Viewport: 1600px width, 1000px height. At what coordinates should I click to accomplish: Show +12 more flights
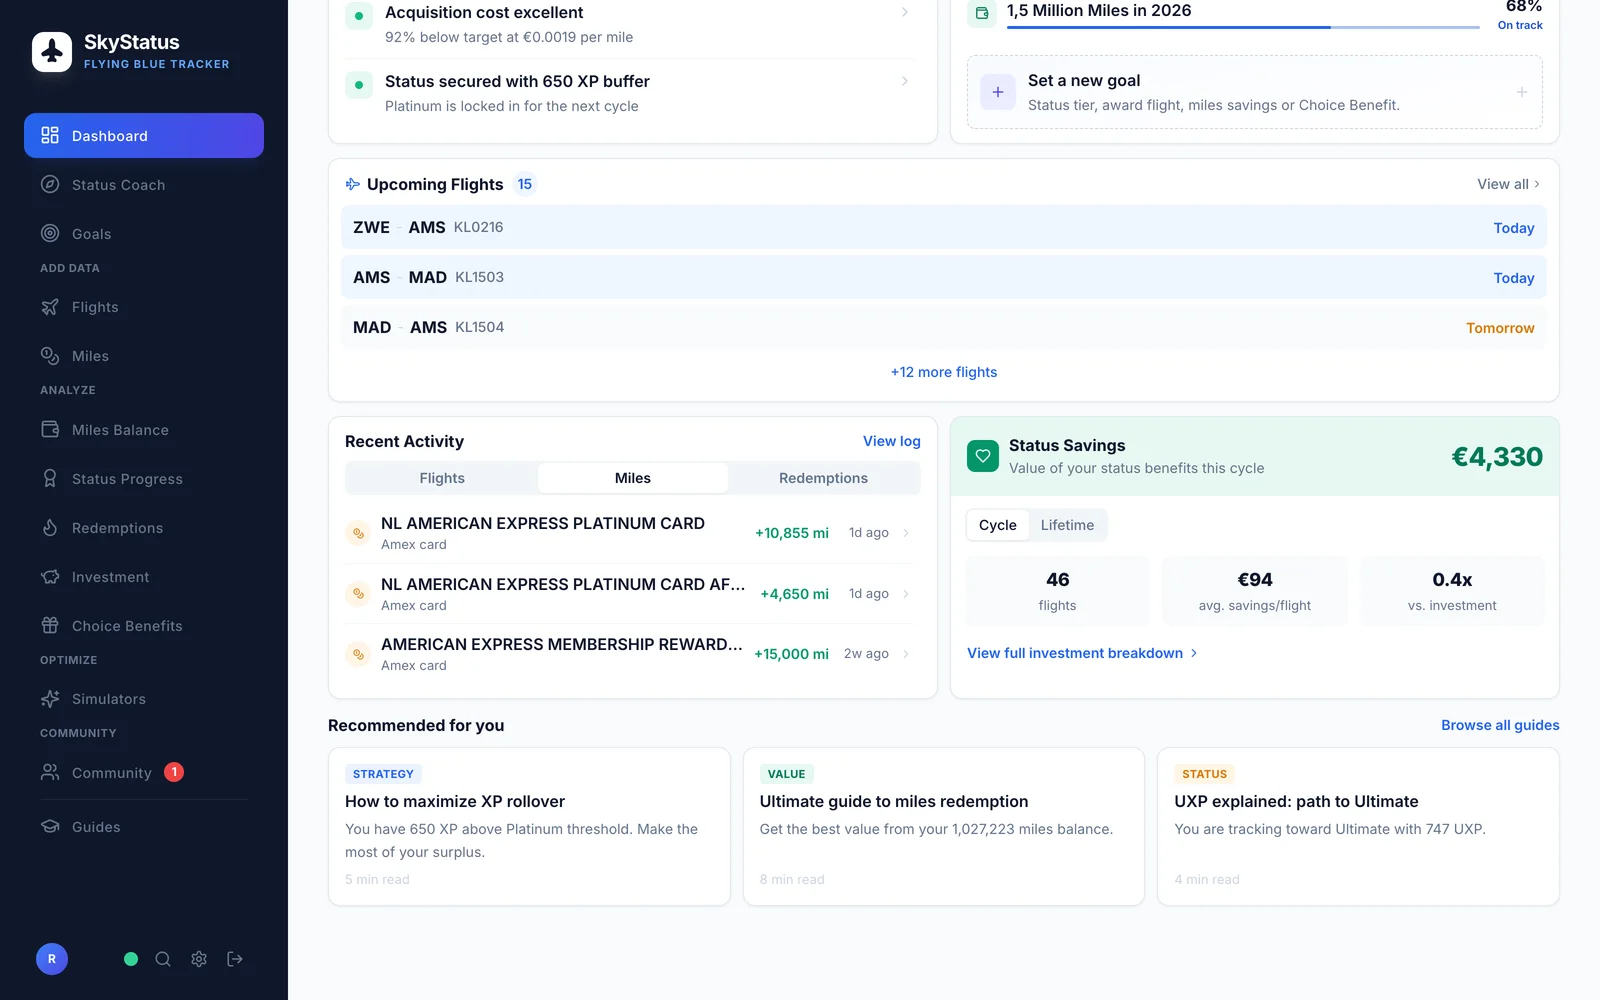click(x=944, y=372)
